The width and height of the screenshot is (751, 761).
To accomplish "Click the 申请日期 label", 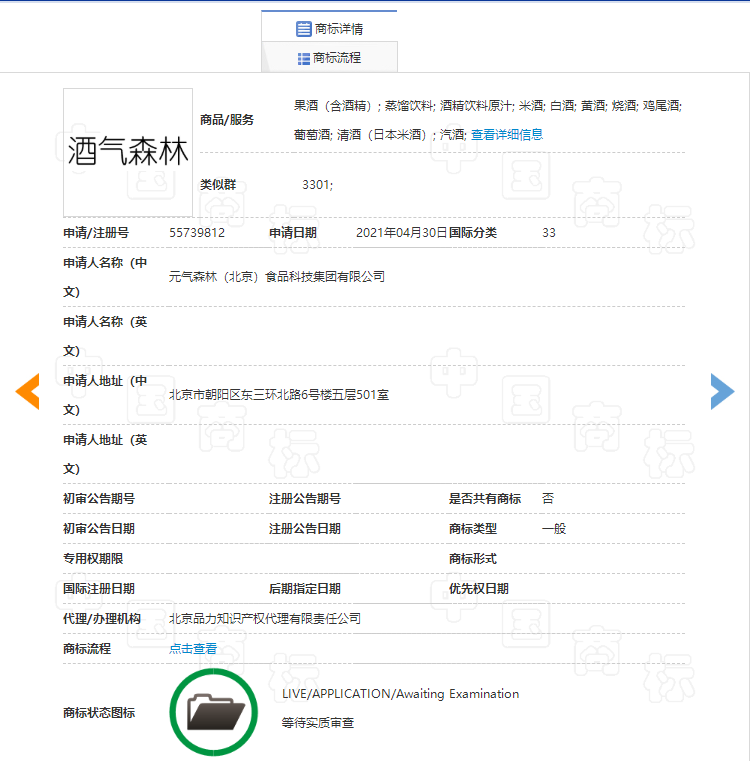I will (x=293, y=232).
